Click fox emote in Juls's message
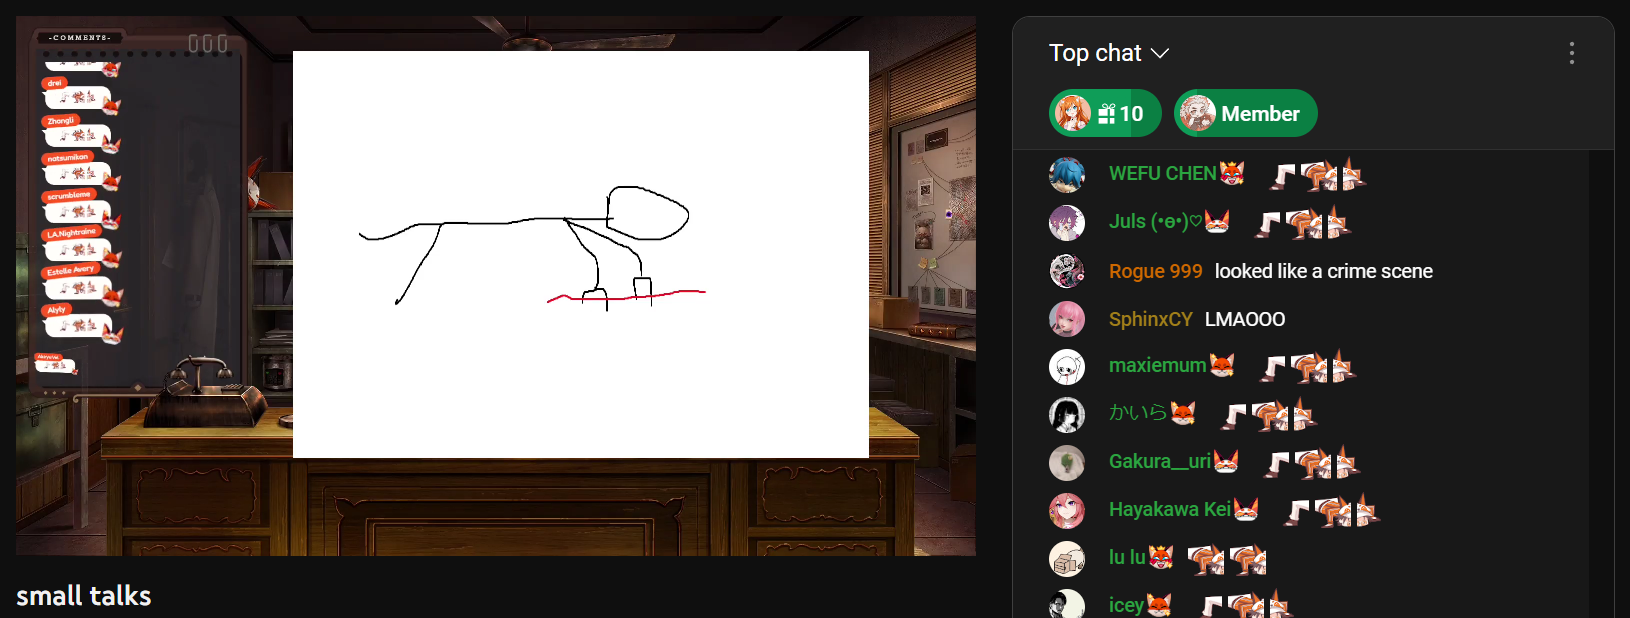The image size is (1630, 618). [1304, 223]
